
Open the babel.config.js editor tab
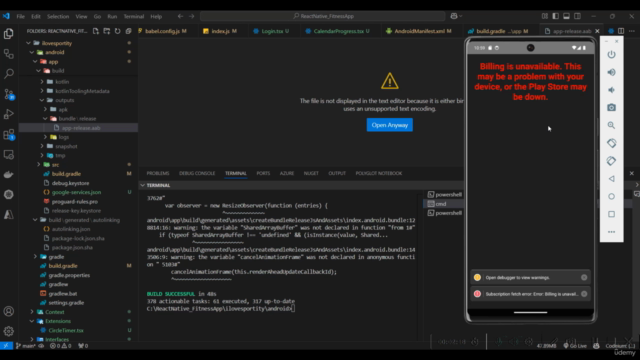pos(163,31)
